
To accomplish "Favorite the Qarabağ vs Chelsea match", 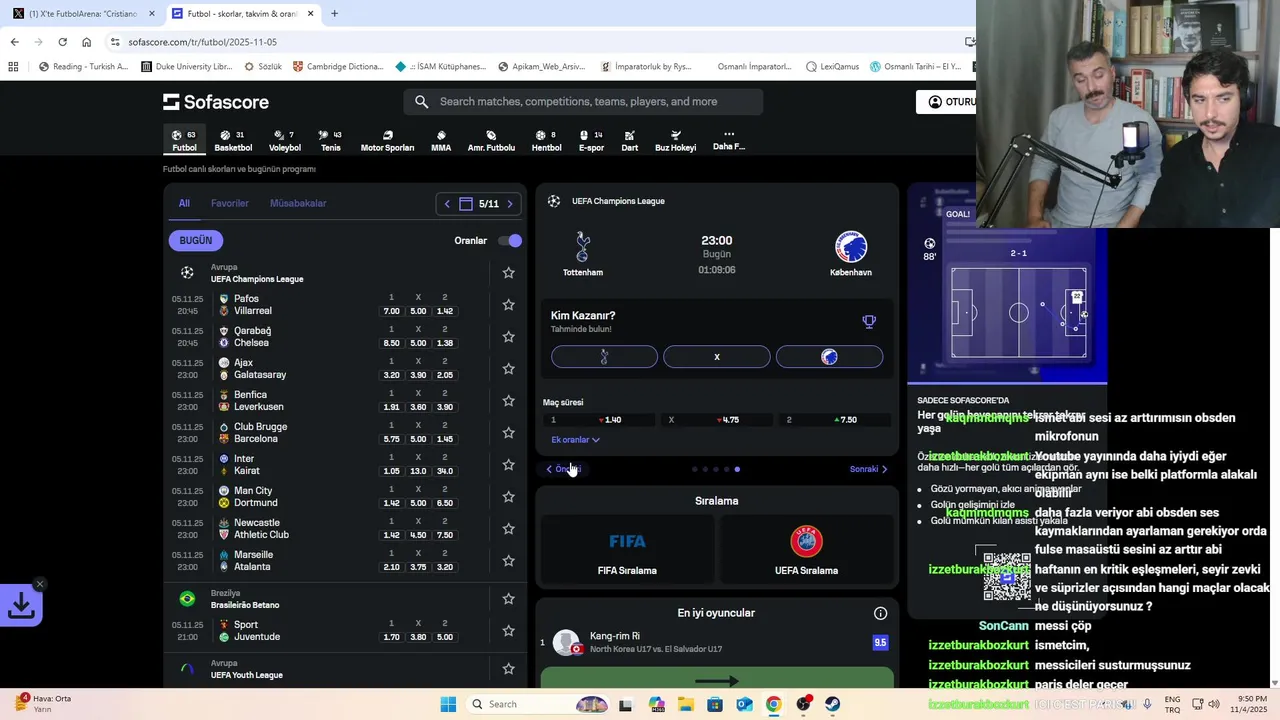I will pos(508,337).
